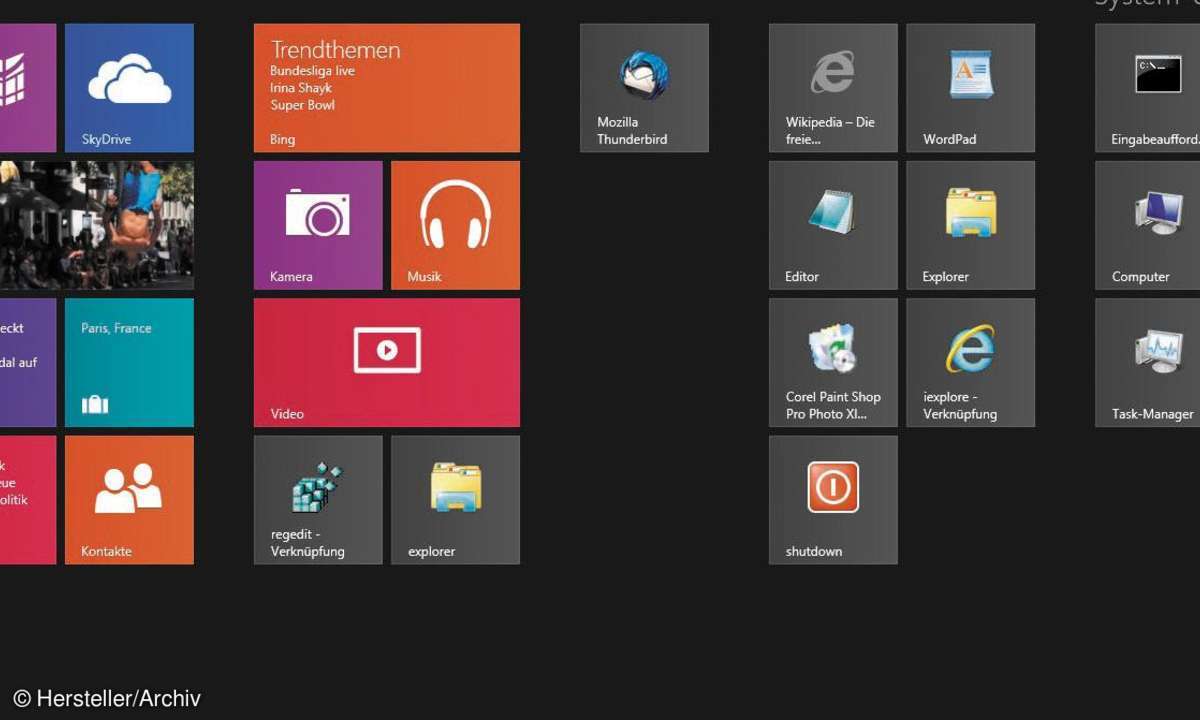Launch Corel Paint Shop Pro Photo
1200x720 pixels.
tap(833, 362)
